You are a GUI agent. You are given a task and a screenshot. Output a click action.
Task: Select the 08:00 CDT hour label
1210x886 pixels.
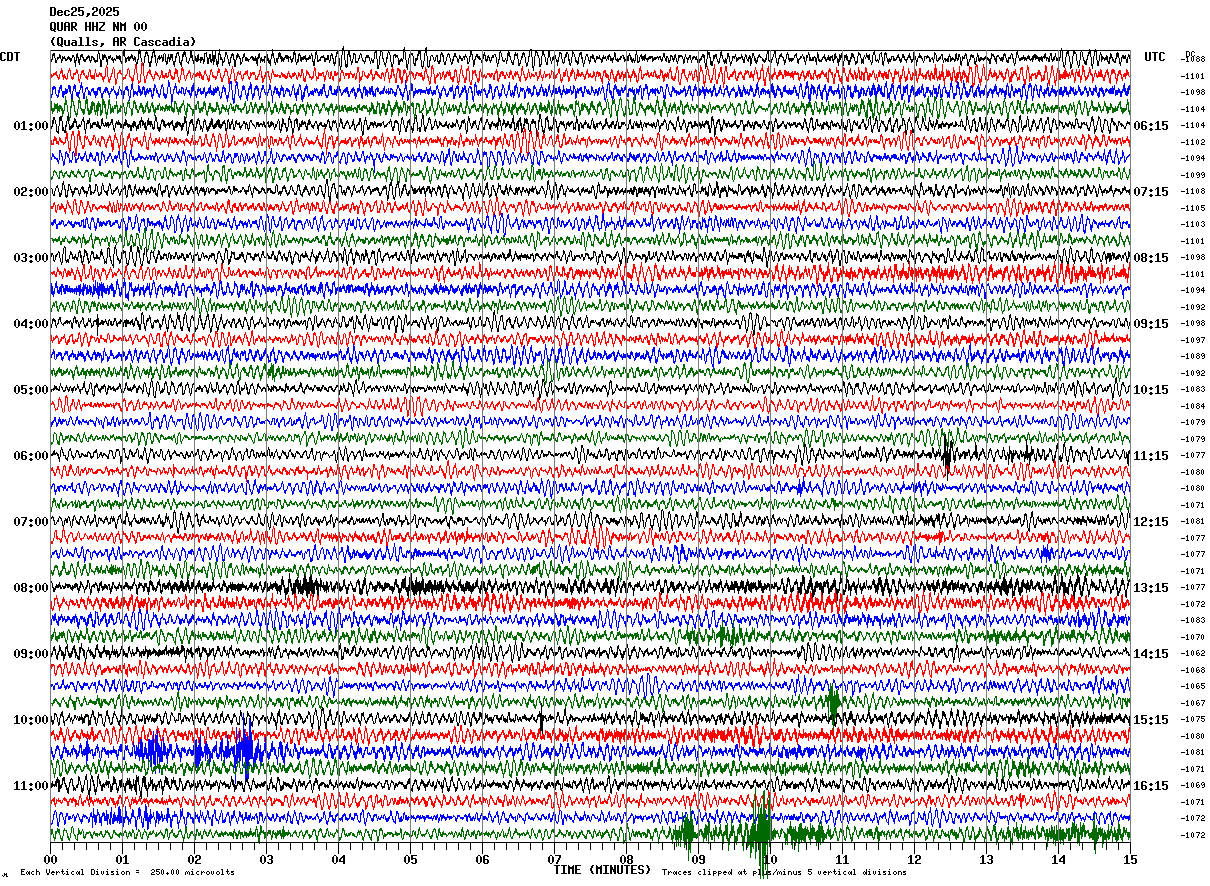(31, 588)
